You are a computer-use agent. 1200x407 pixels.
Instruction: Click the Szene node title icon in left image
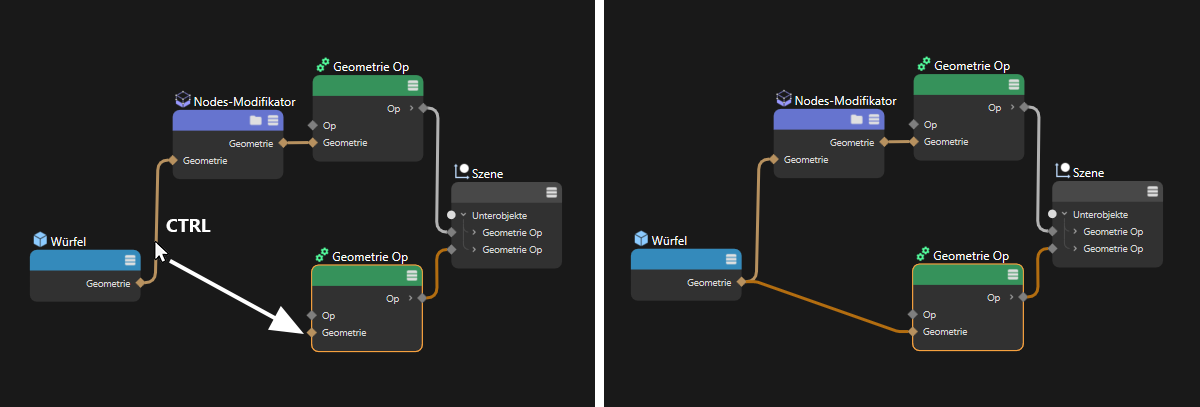[x=462, y=172]
